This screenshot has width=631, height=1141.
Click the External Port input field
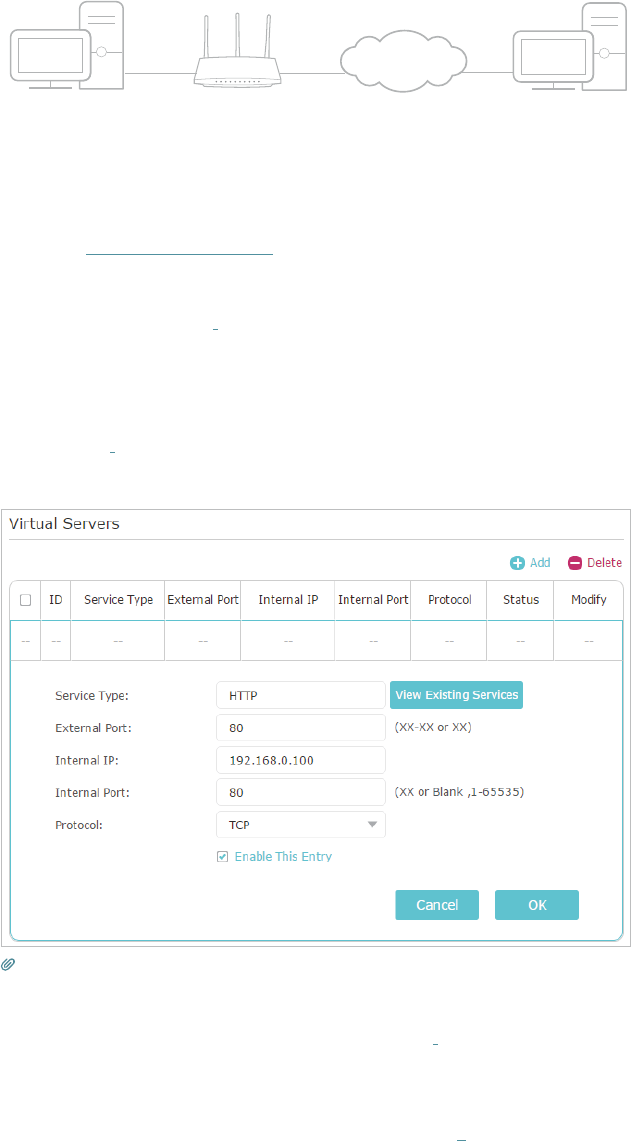[301, 727]
